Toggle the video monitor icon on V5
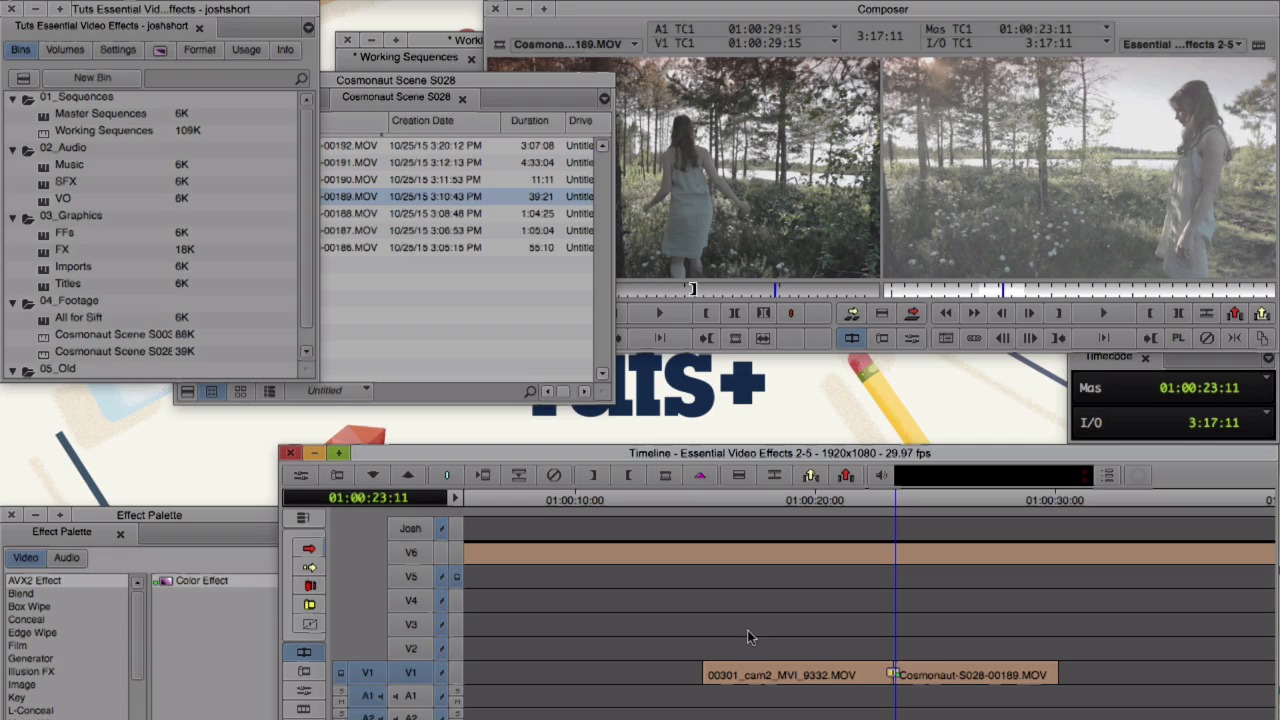The height and width of the screenshot is (720, 1280). 457,577
